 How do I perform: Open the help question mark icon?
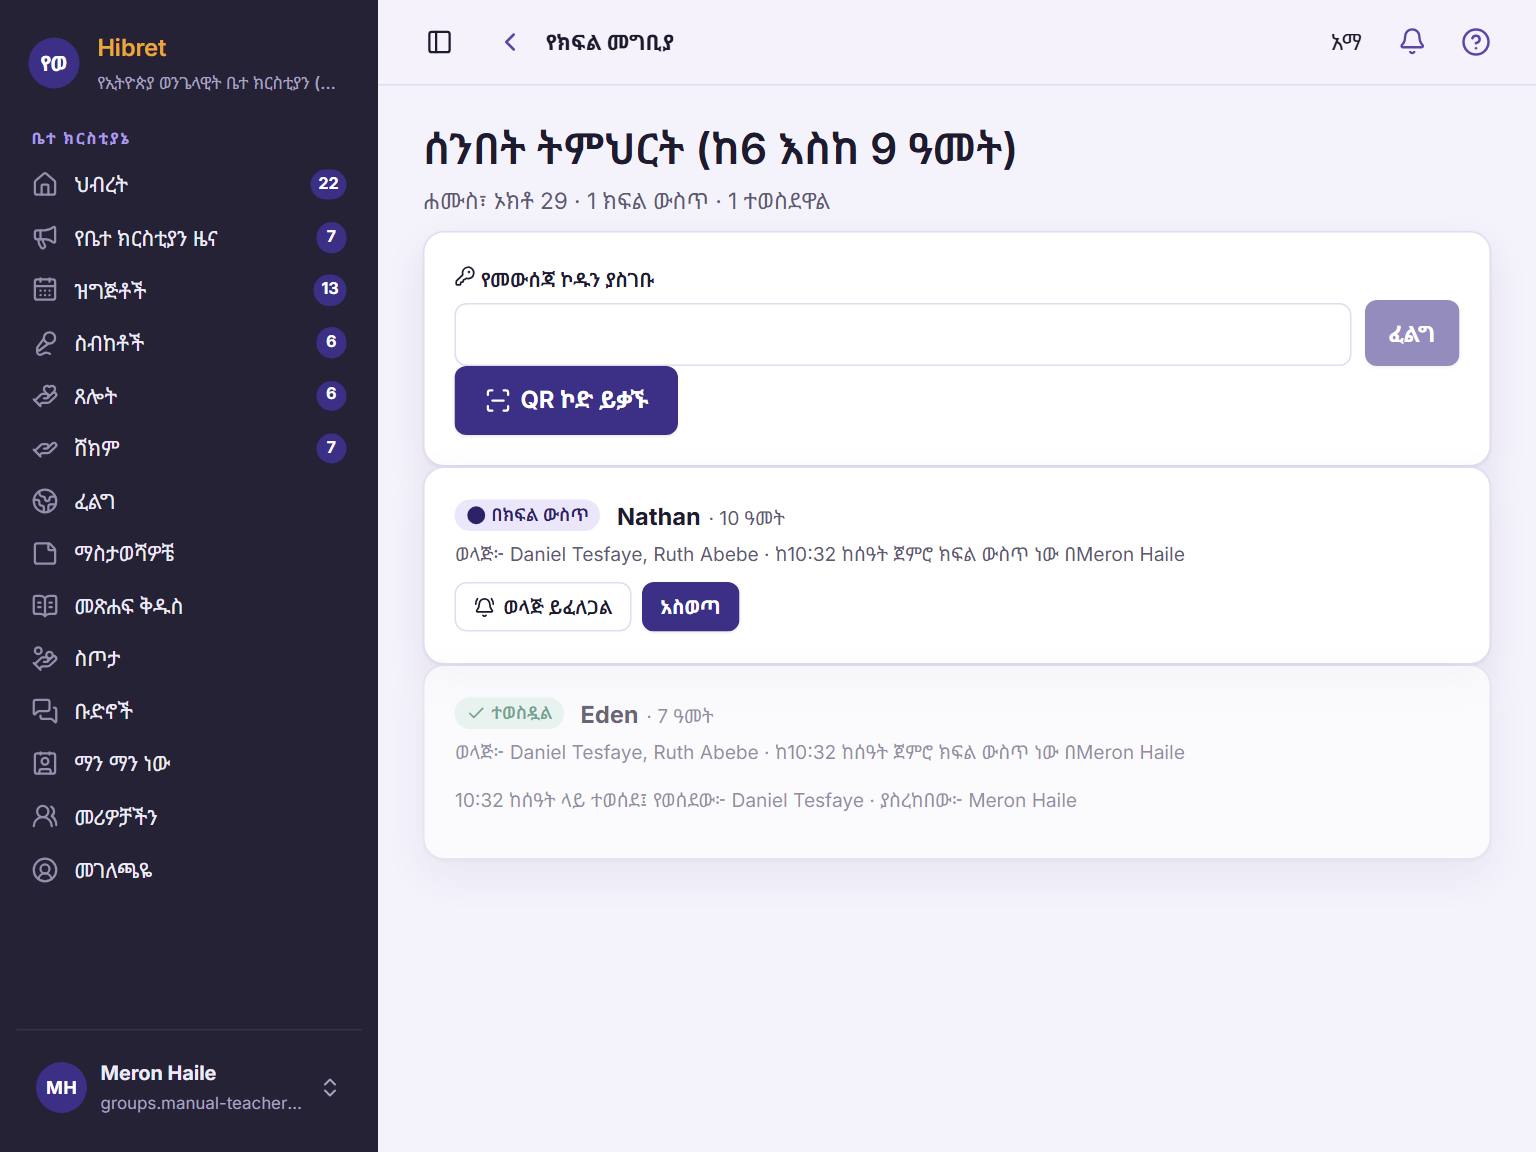coord(1475,42)
